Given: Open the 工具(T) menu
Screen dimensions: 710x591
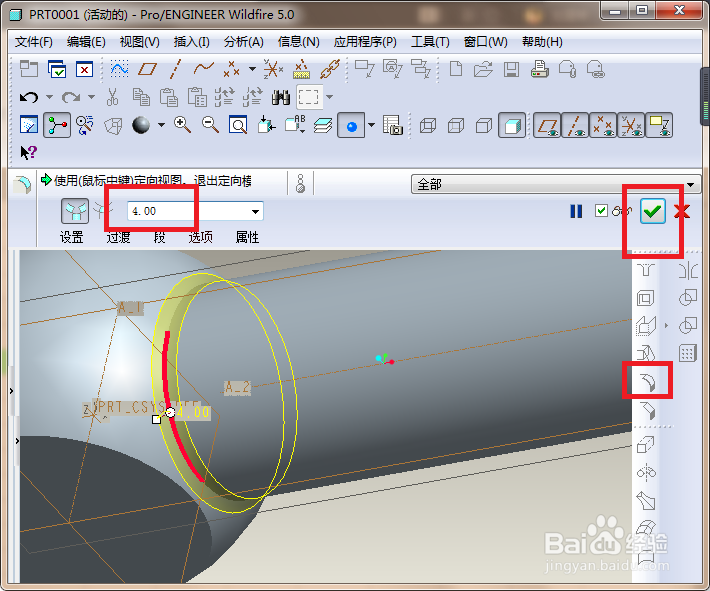Looking at the screenshot, I should (x=430, y=42).
